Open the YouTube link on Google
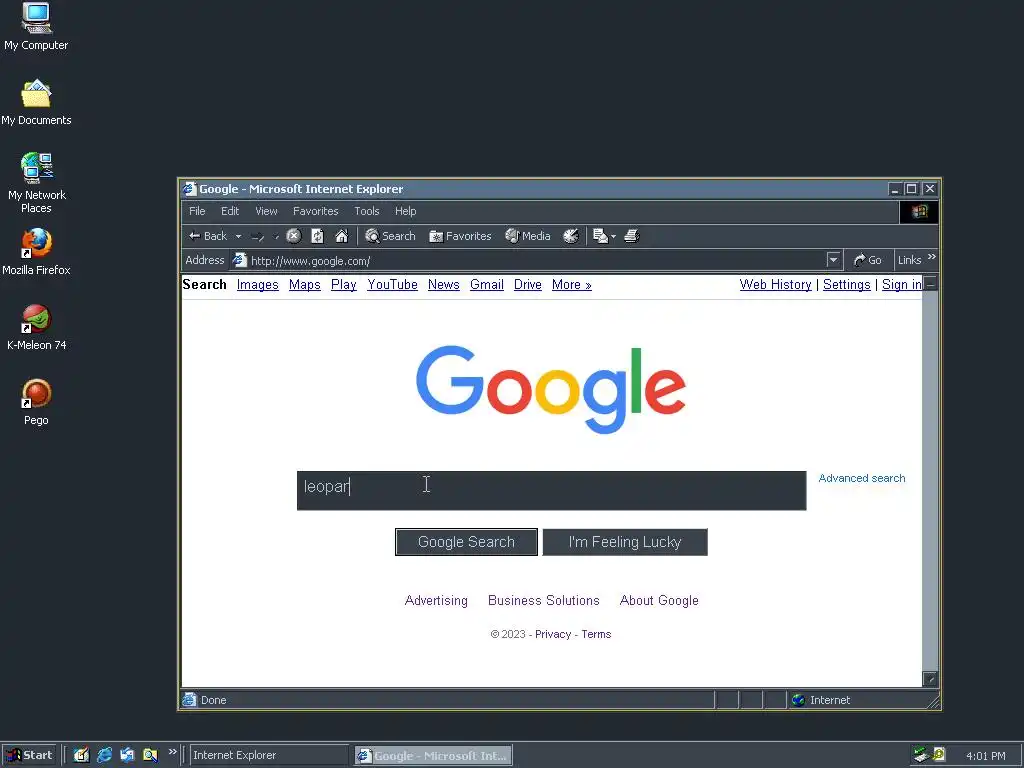This screenshot has height=768, width=1024. pyautogui.click(x=392, y=285)
